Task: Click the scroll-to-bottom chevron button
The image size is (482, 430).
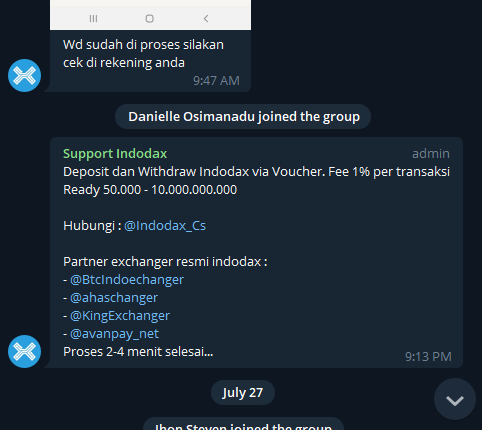Action: [455, 399]
